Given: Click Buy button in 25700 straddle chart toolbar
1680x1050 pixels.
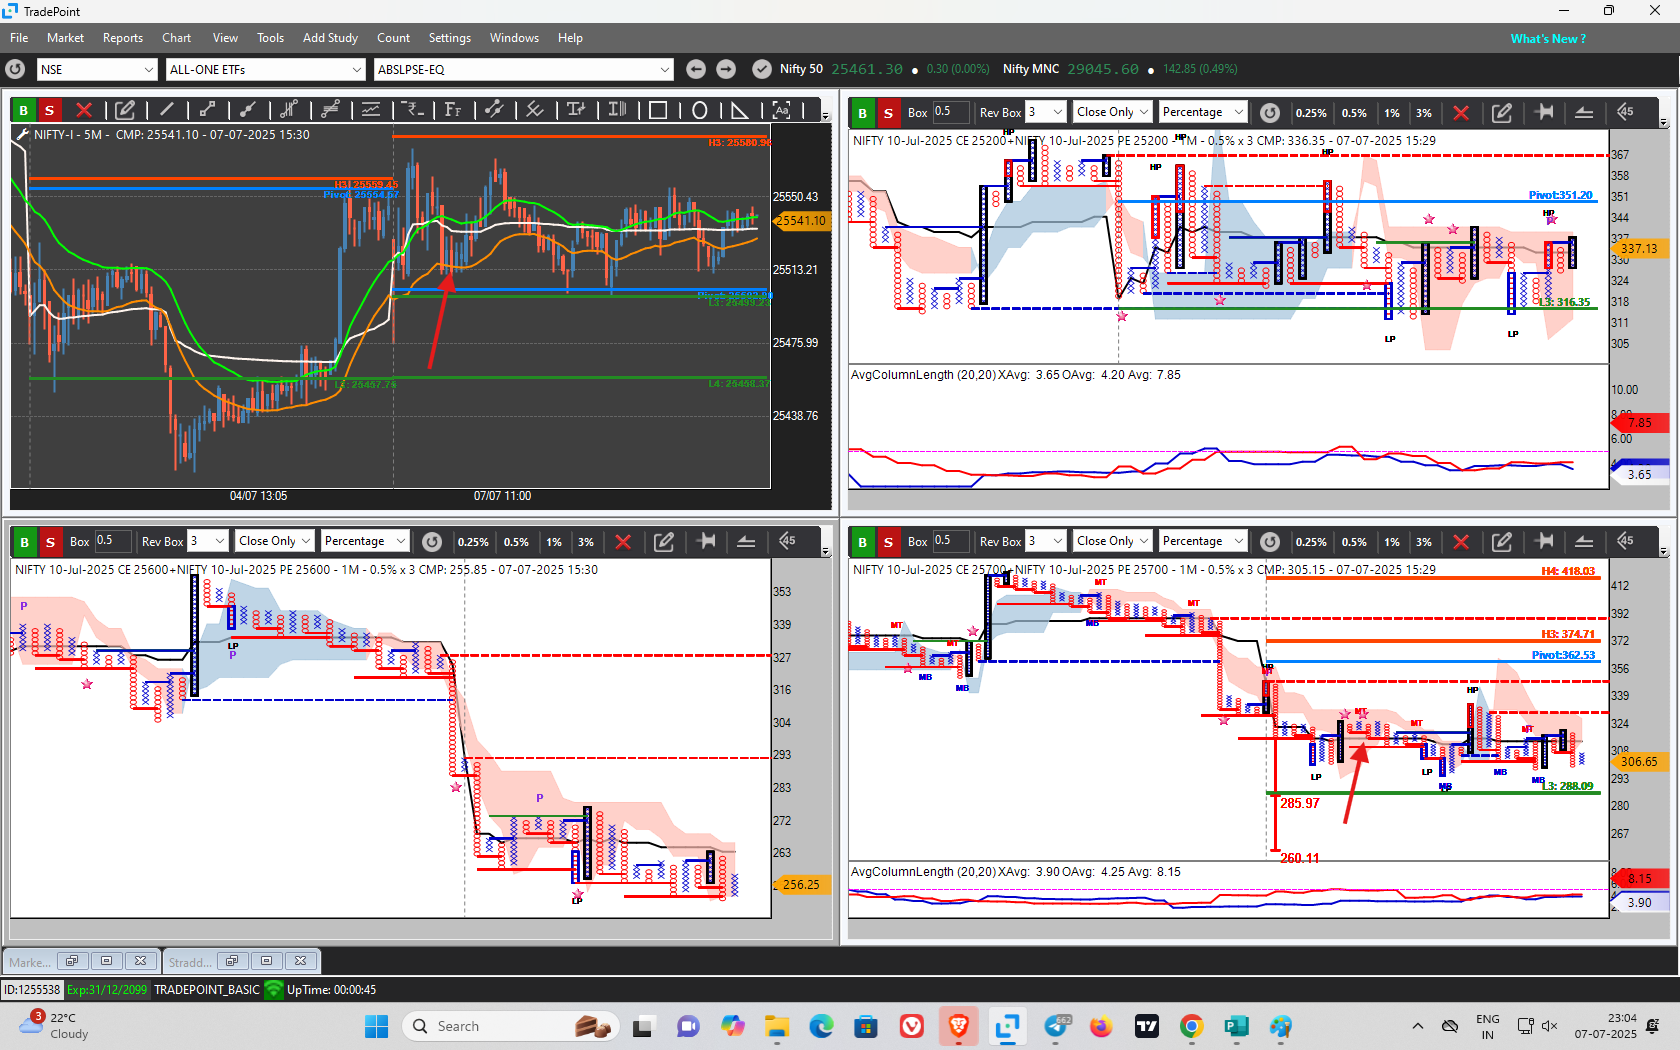Looking at the screenshot, I should [x=862, y=542].
